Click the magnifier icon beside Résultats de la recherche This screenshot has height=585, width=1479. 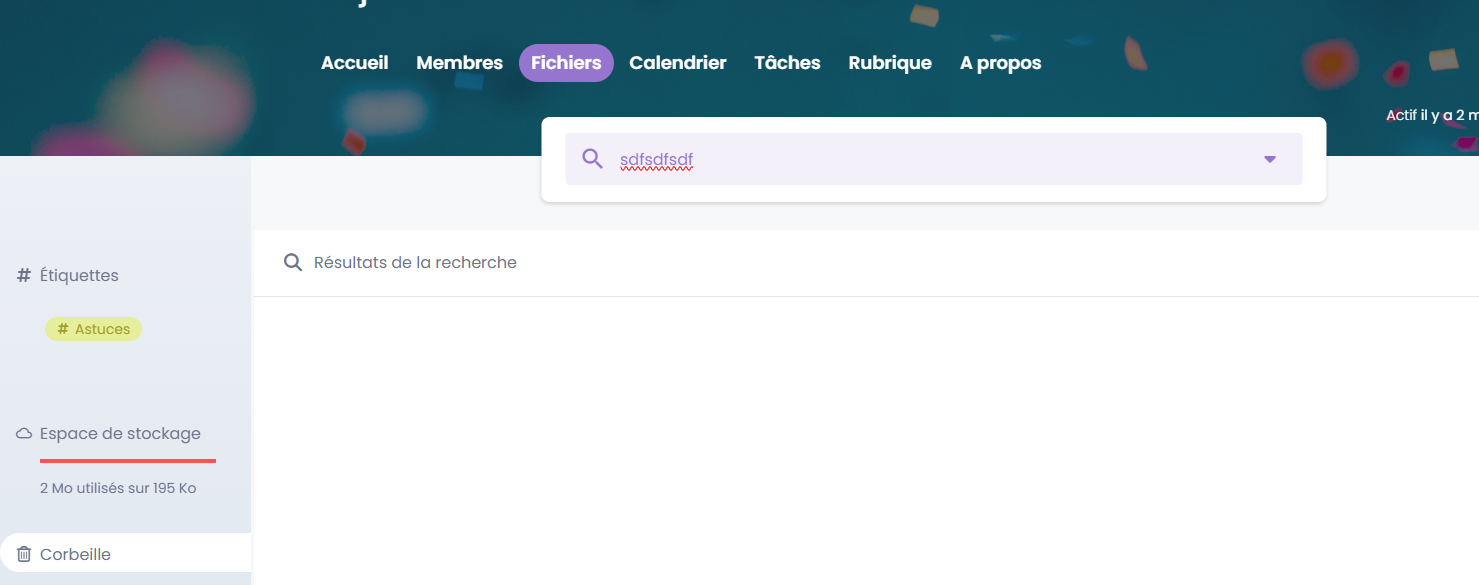[x=293, y=263]
